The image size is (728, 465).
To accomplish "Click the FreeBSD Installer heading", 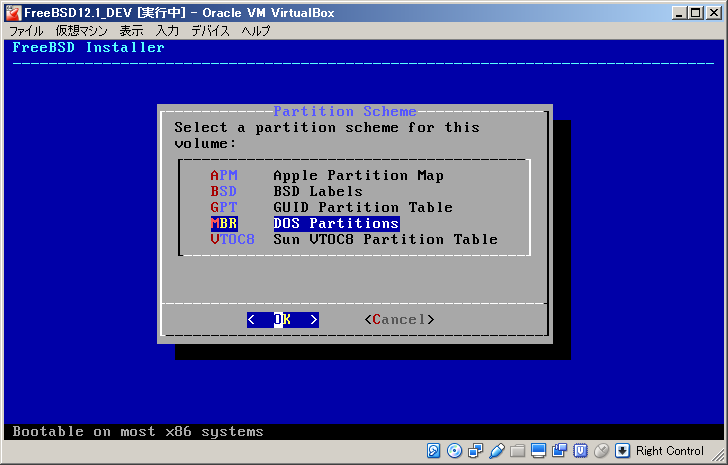I will [89, 47].
